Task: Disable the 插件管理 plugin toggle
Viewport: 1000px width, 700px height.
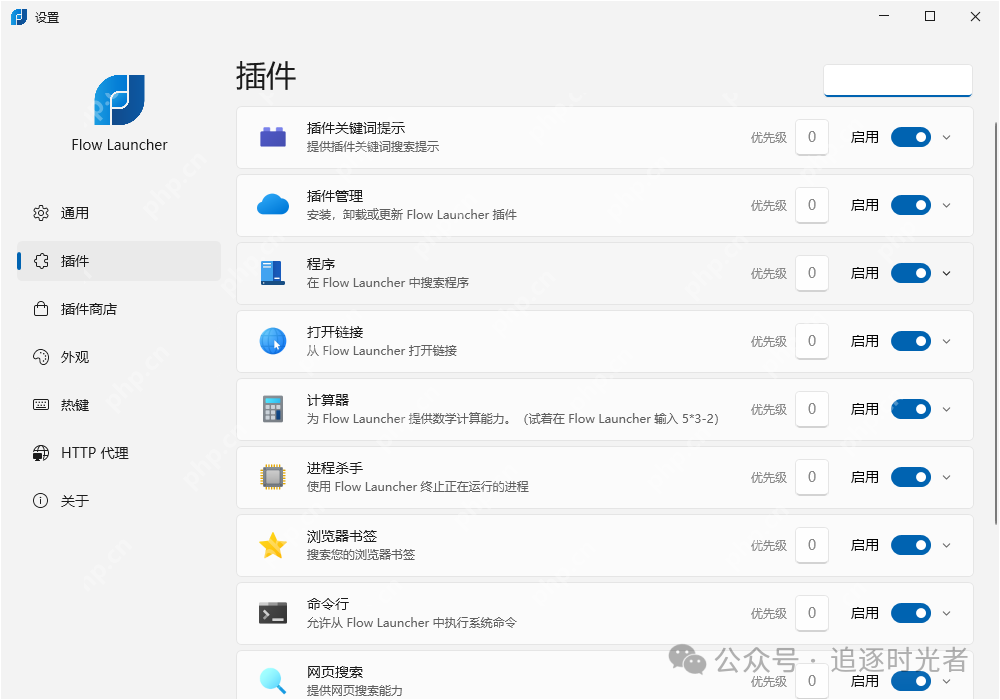Action: tap(911, 205)
